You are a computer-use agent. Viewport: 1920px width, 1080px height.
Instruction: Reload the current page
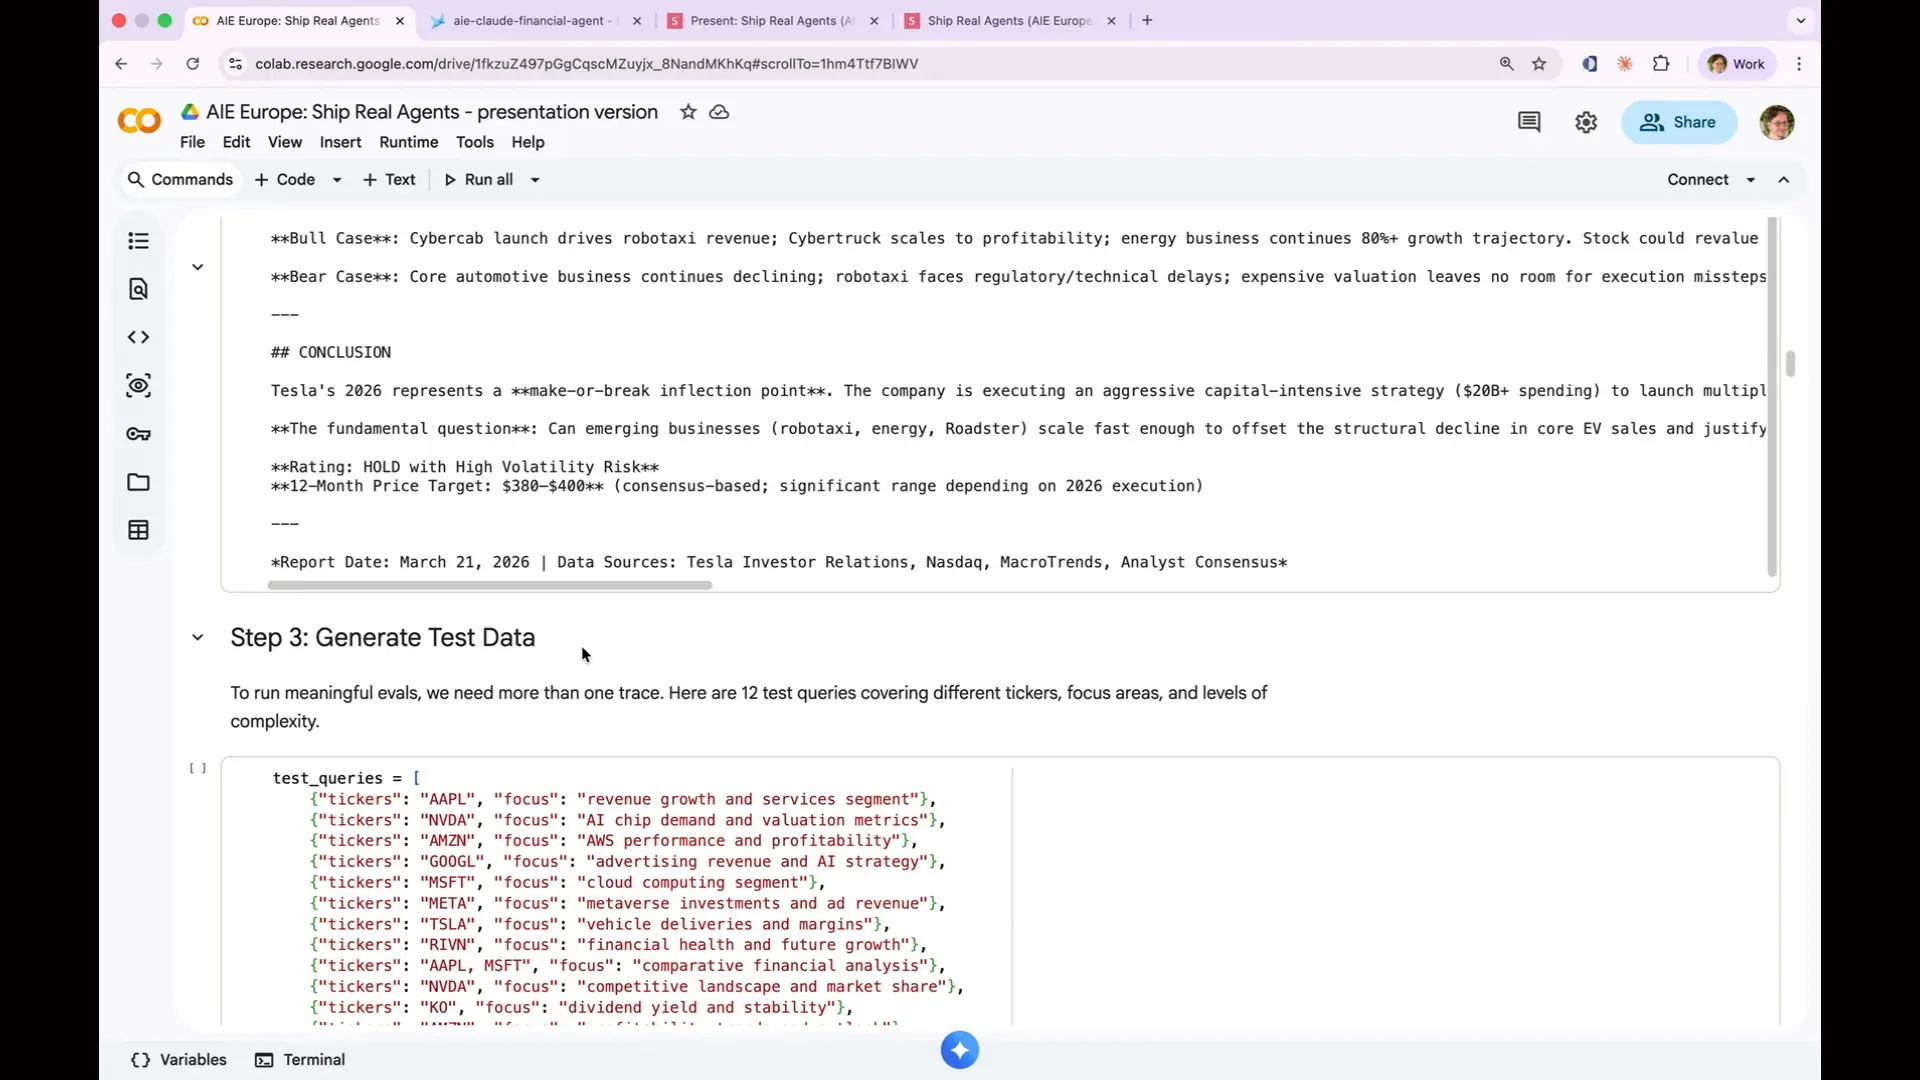[x=193, y=64]
